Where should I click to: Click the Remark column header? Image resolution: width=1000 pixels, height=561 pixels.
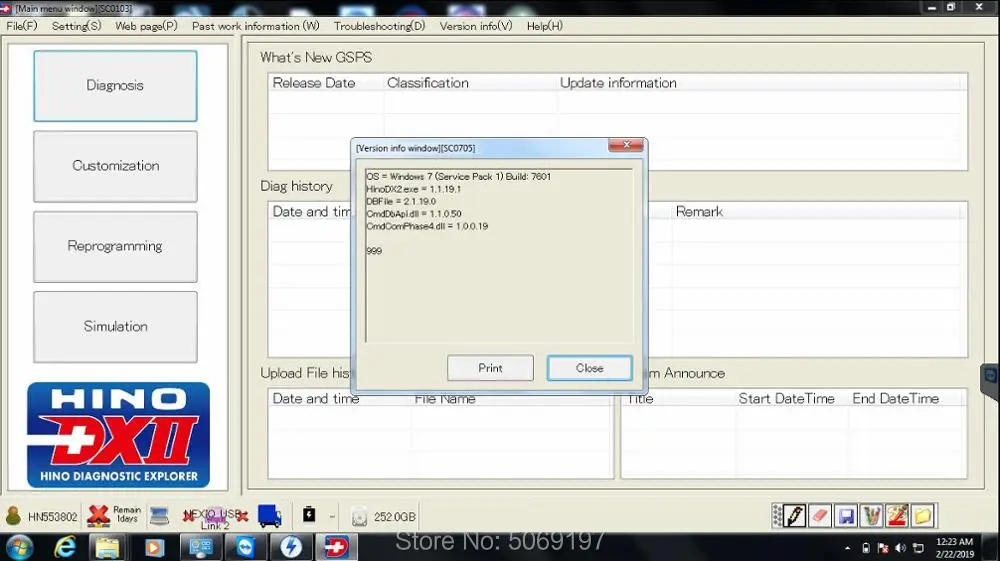[699, 212]
